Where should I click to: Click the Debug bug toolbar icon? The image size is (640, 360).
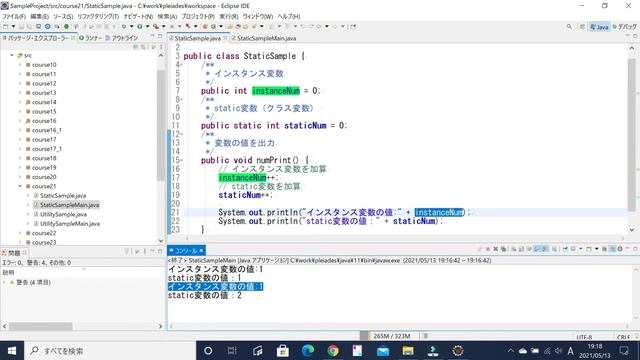pyautogui.click(x=124, y=27)
